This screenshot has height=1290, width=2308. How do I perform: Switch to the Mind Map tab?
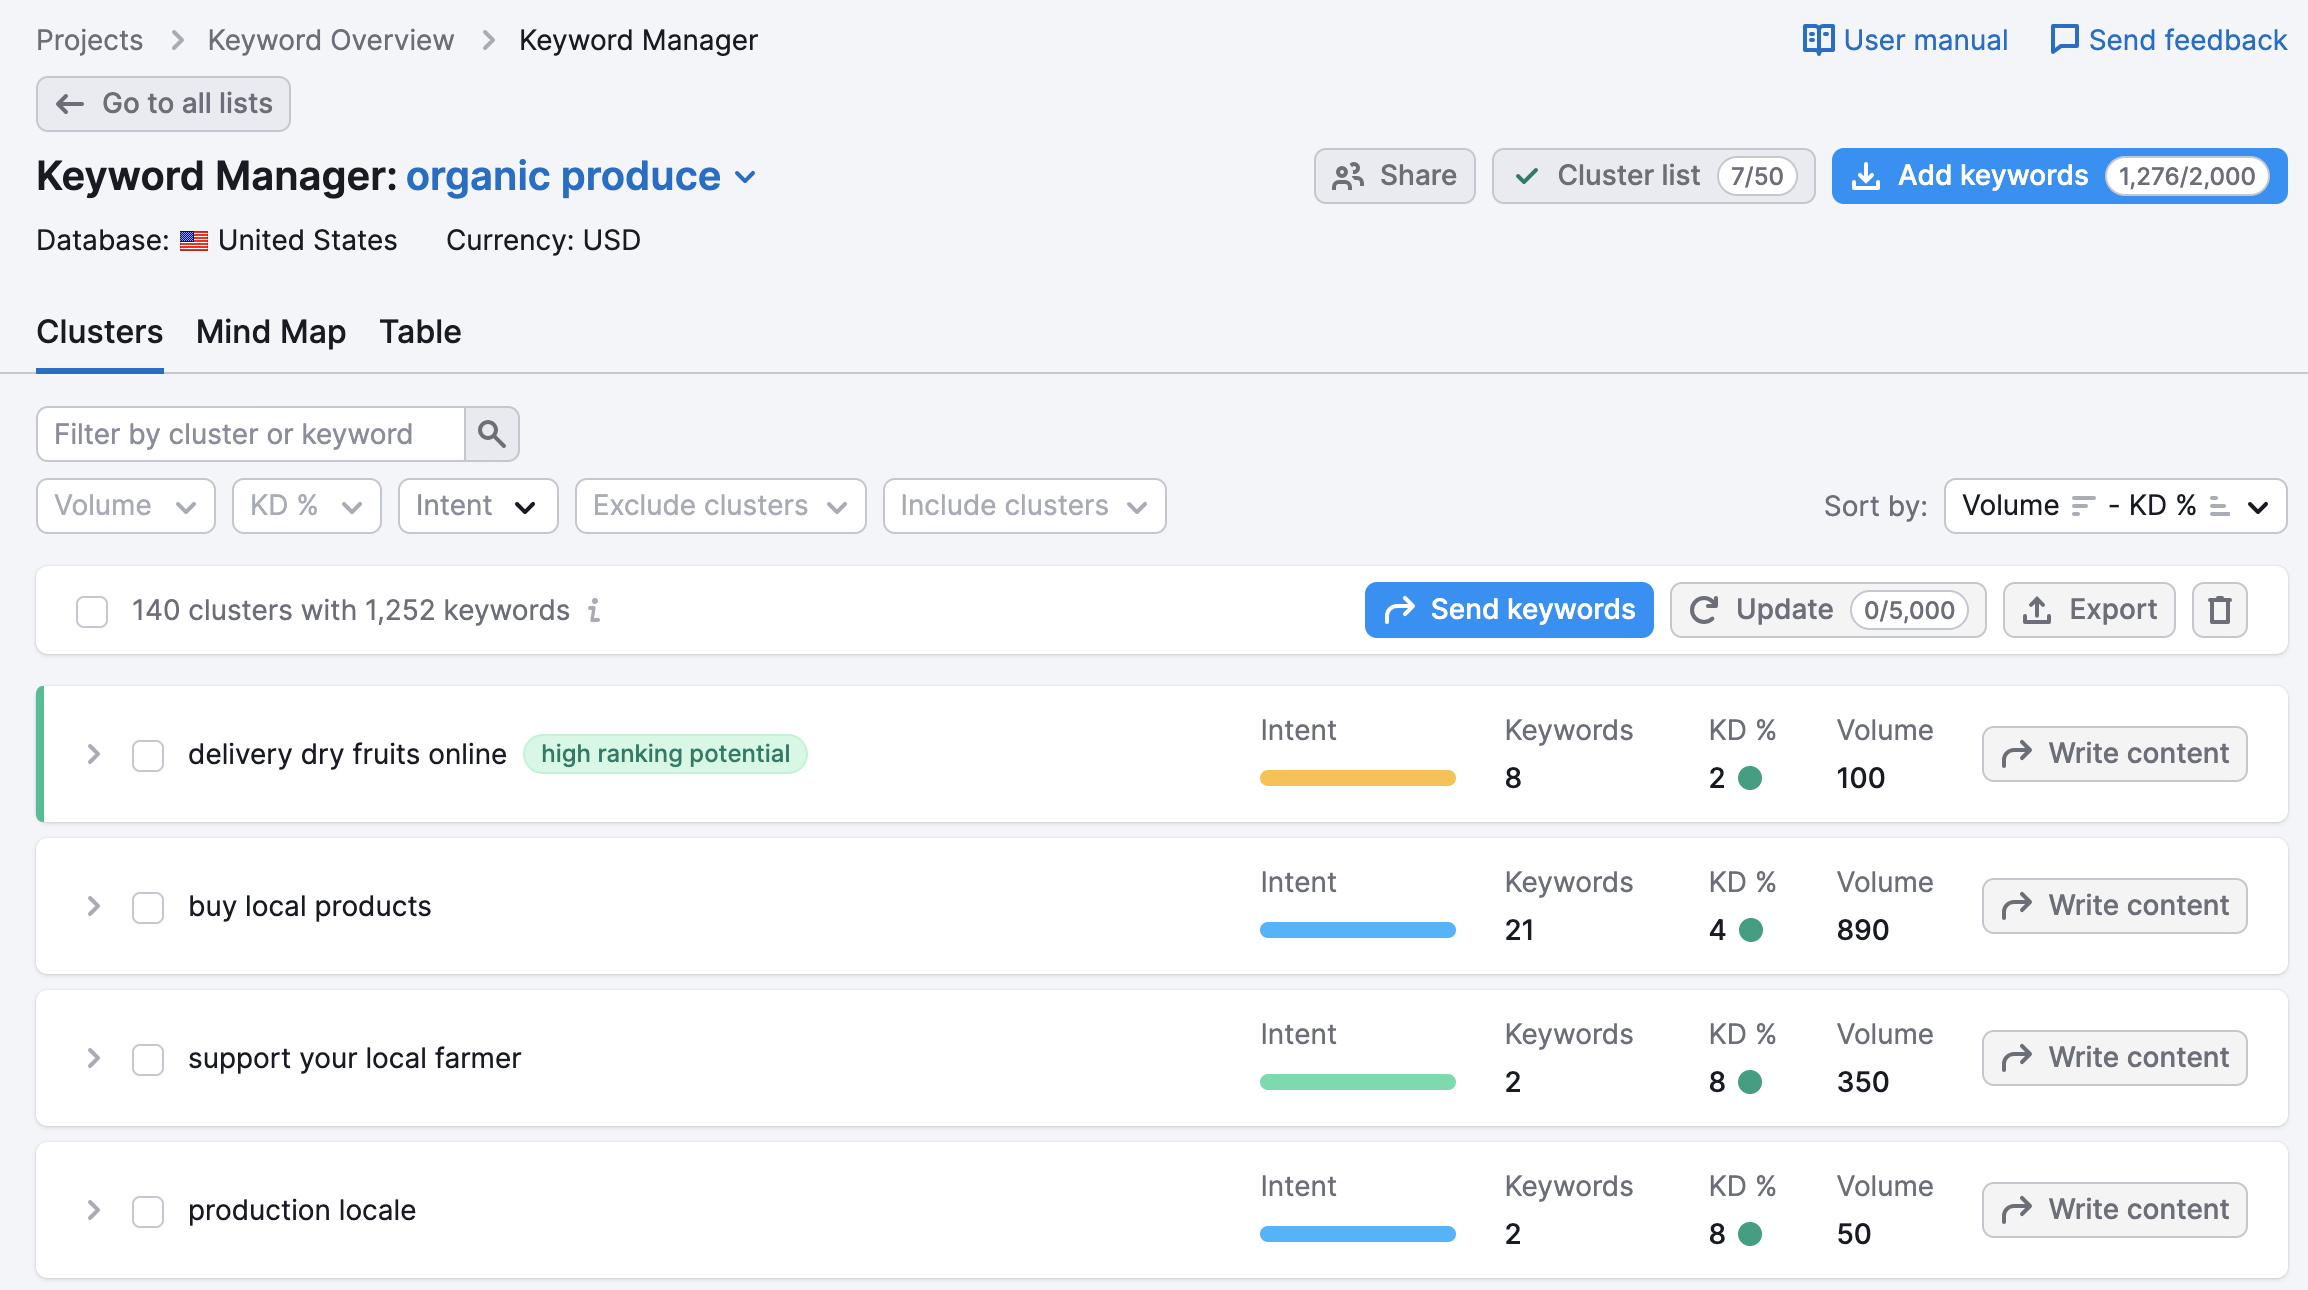pyautogui.click(x=269, y=331)
